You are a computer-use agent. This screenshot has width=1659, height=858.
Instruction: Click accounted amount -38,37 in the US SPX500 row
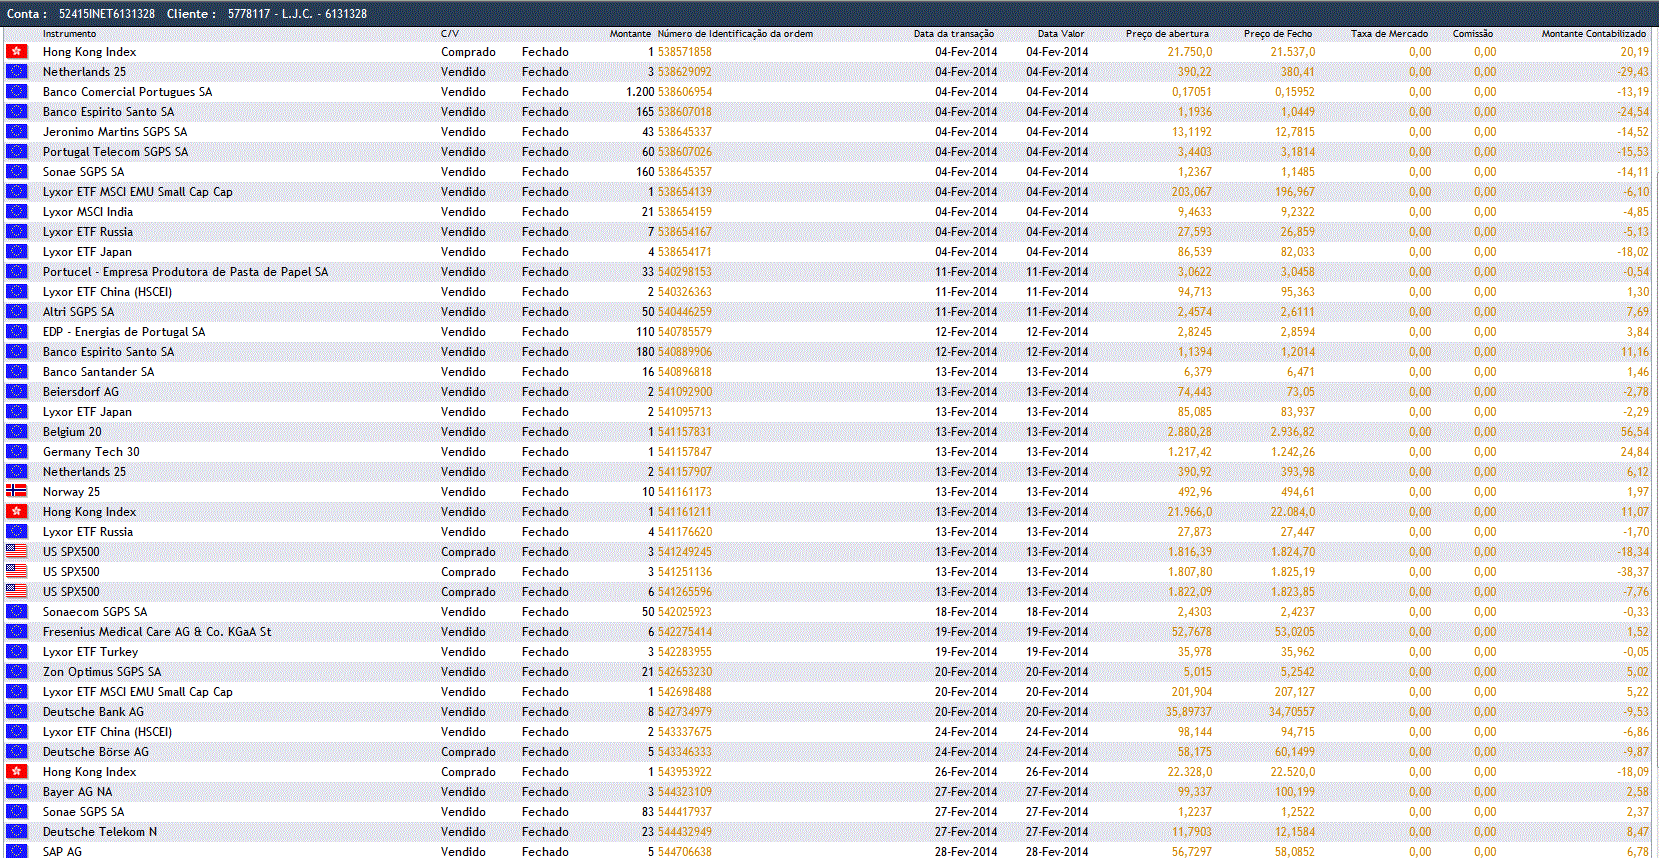[1633, 572]
